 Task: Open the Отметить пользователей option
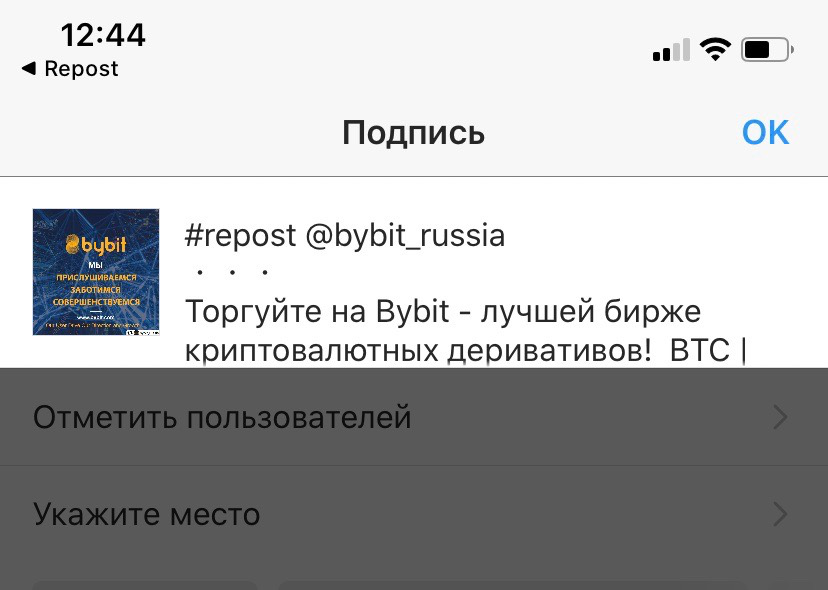414,417
